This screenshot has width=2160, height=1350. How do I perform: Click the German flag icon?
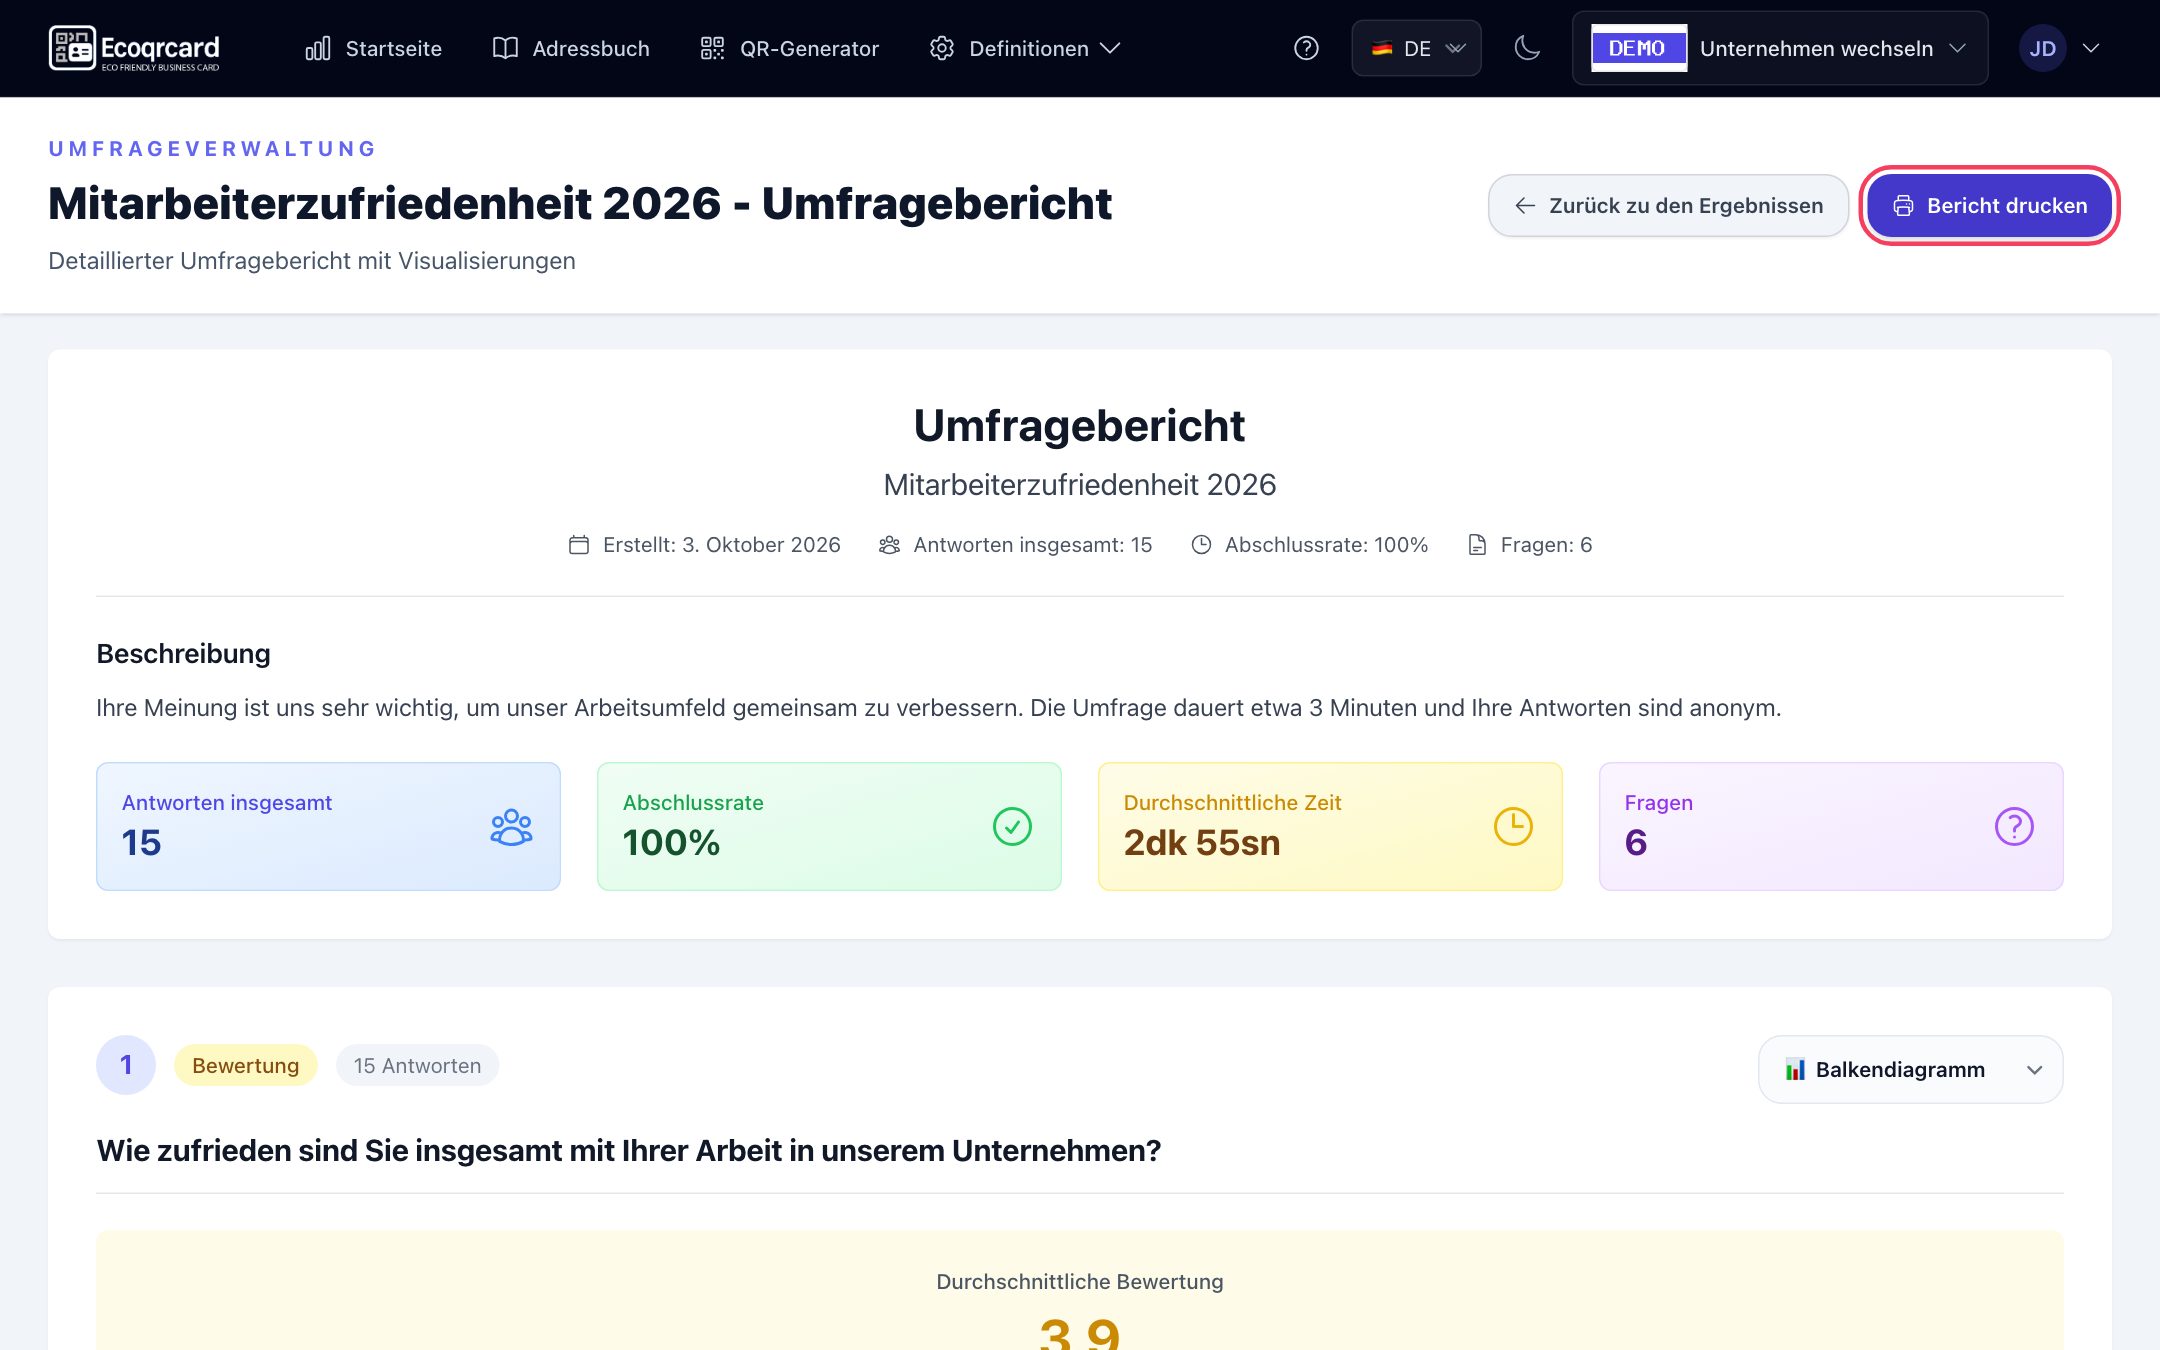pos(1382,48)
